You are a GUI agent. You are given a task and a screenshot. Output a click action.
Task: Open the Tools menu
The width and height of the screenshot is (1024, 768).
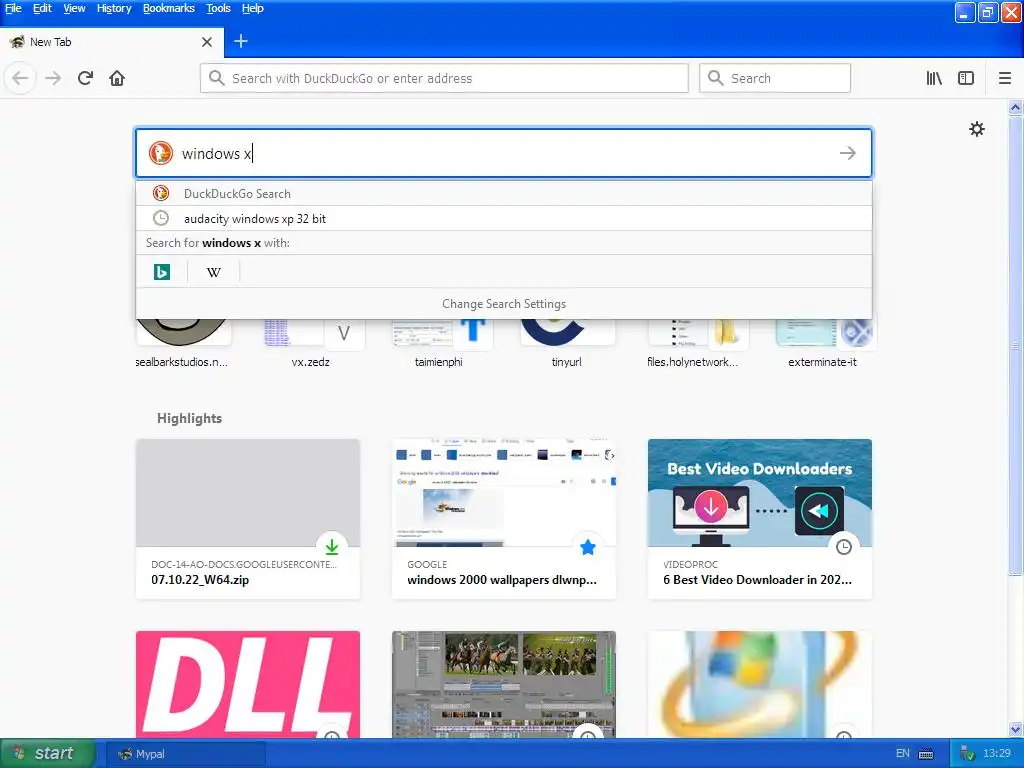tap(218, 8)
